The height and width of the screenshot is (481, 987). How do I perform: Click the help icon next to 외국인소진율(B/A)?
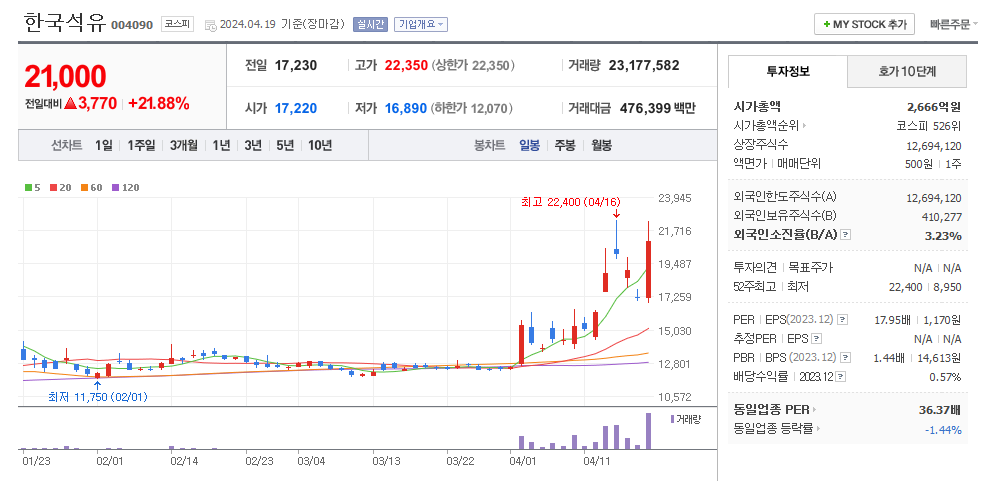[846, 235]
